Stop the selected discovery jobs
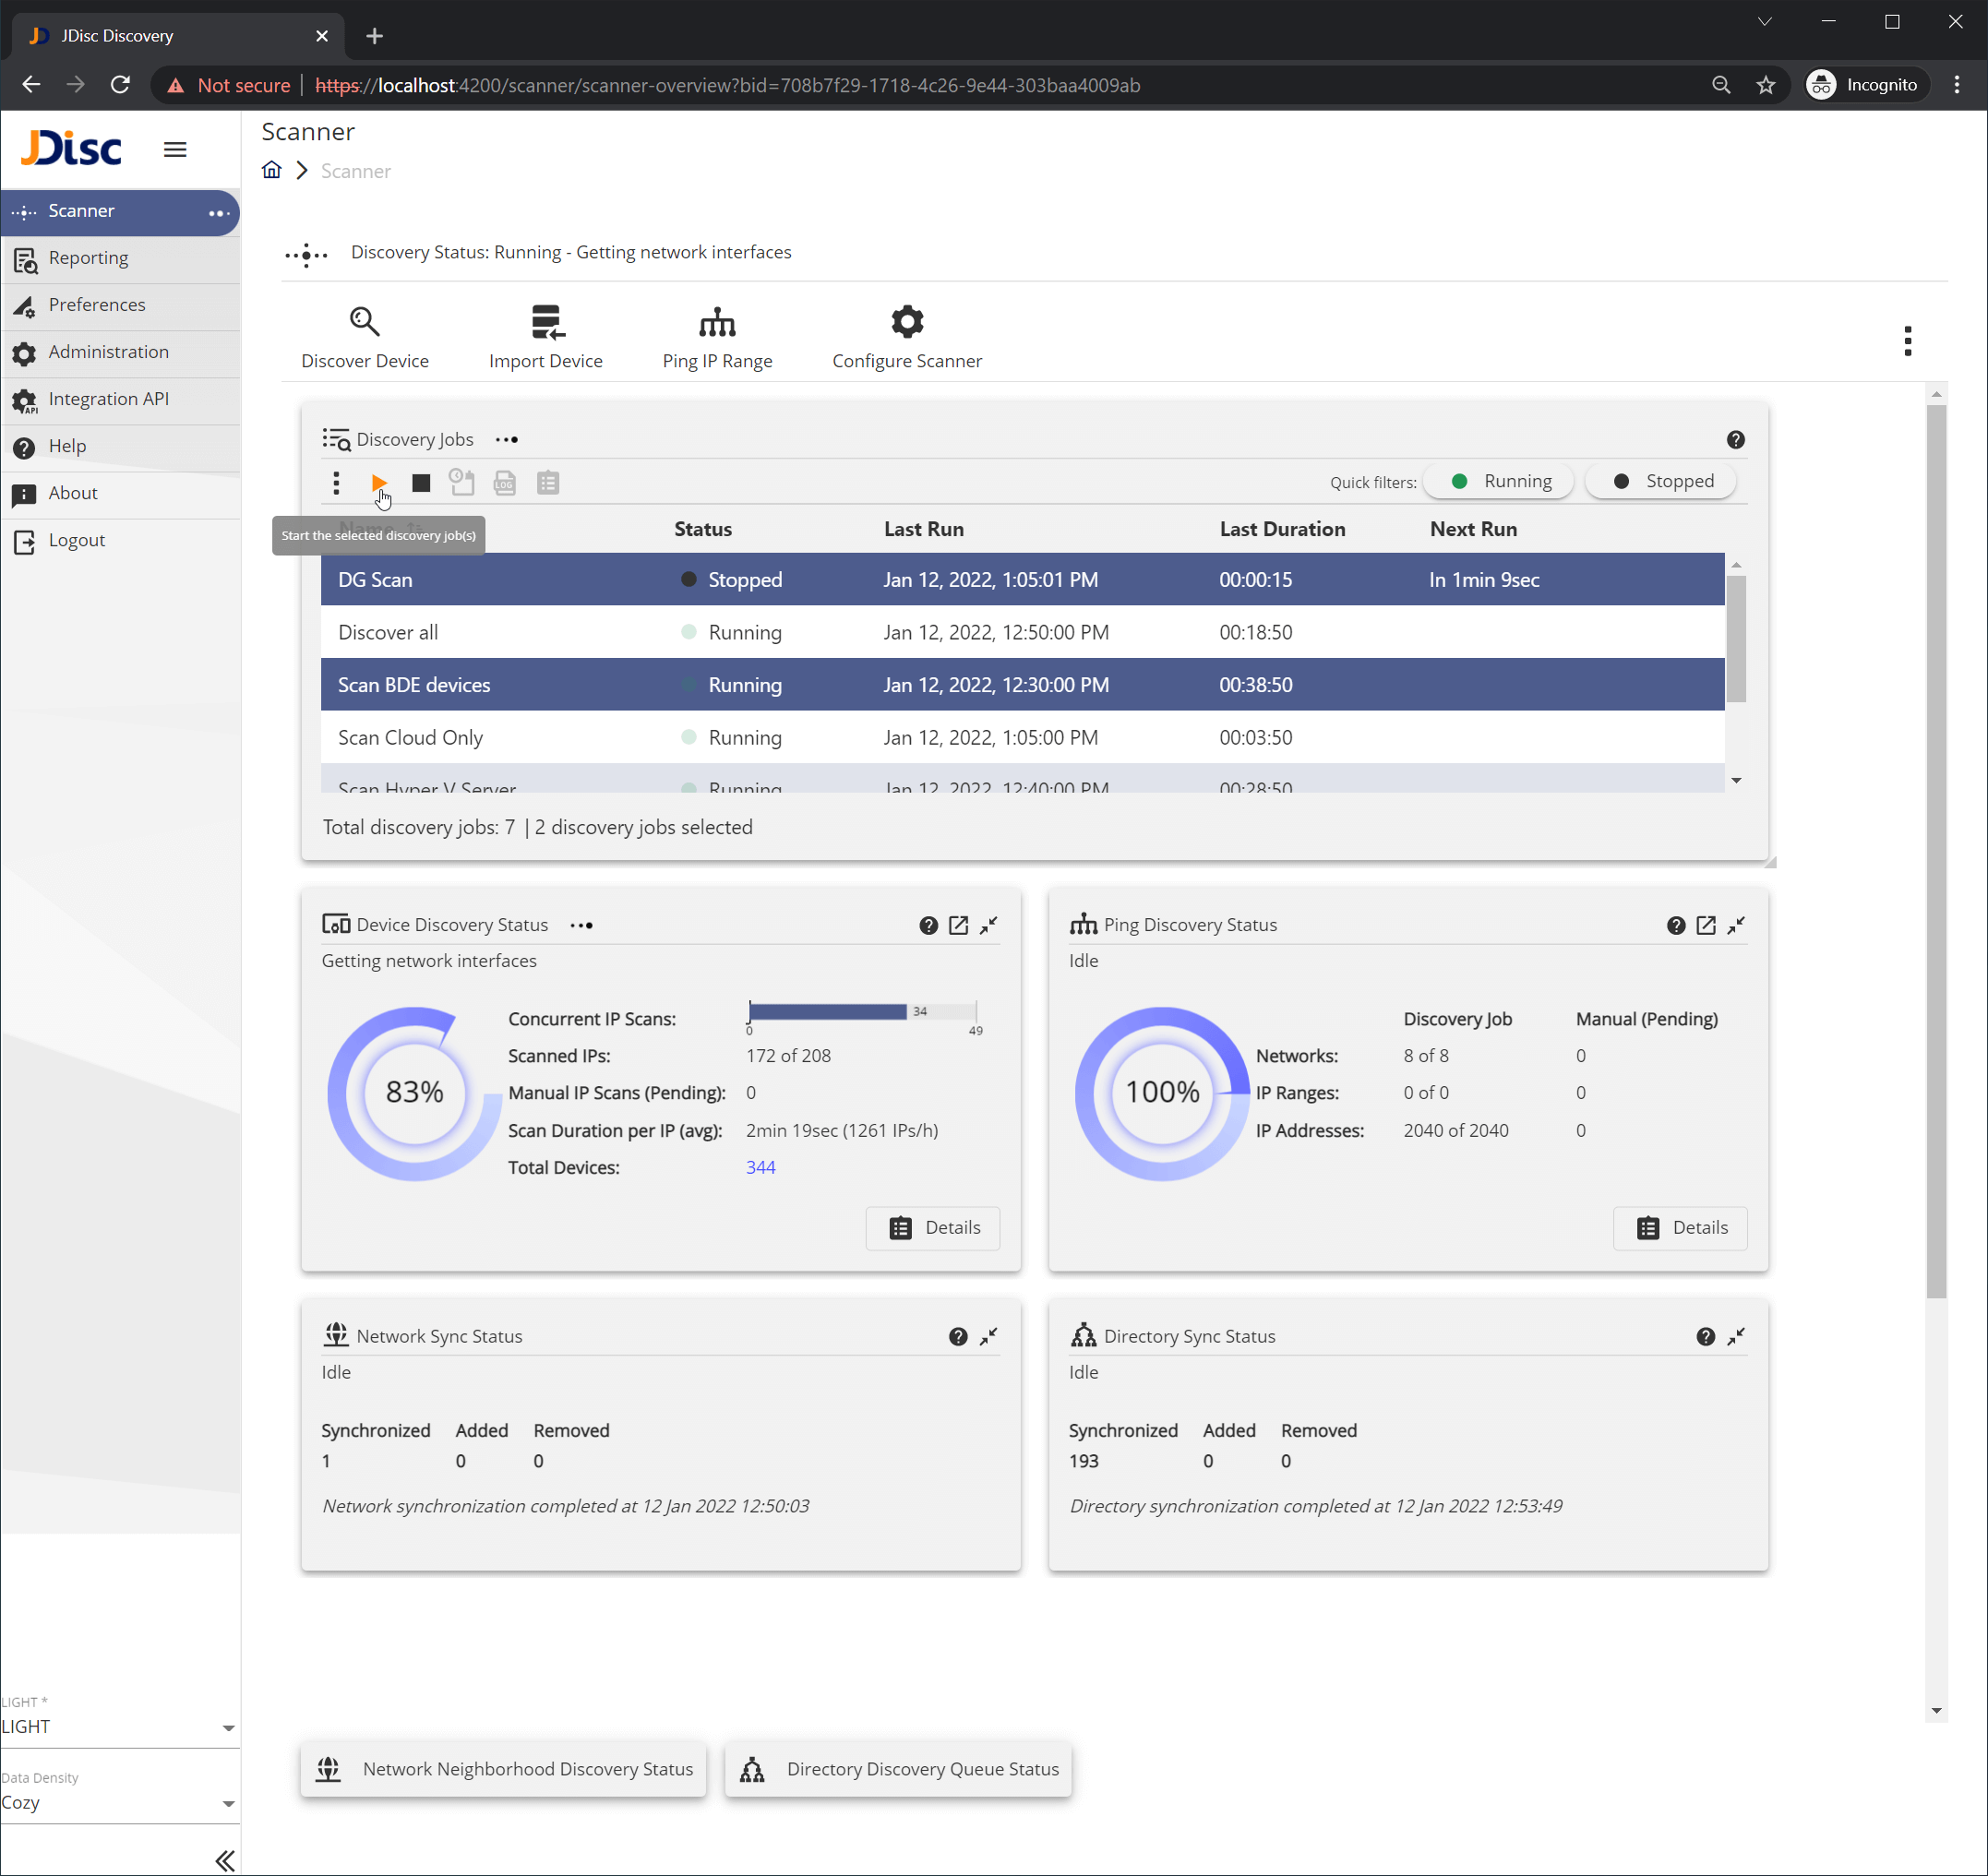 (421, 482)
